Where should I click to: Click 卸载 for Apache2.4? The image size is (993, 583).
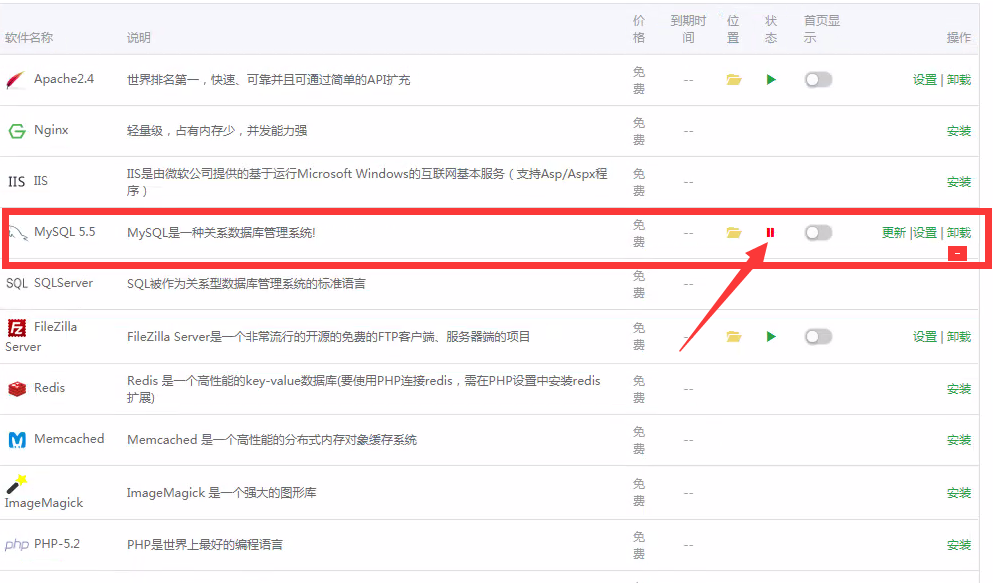959,80
